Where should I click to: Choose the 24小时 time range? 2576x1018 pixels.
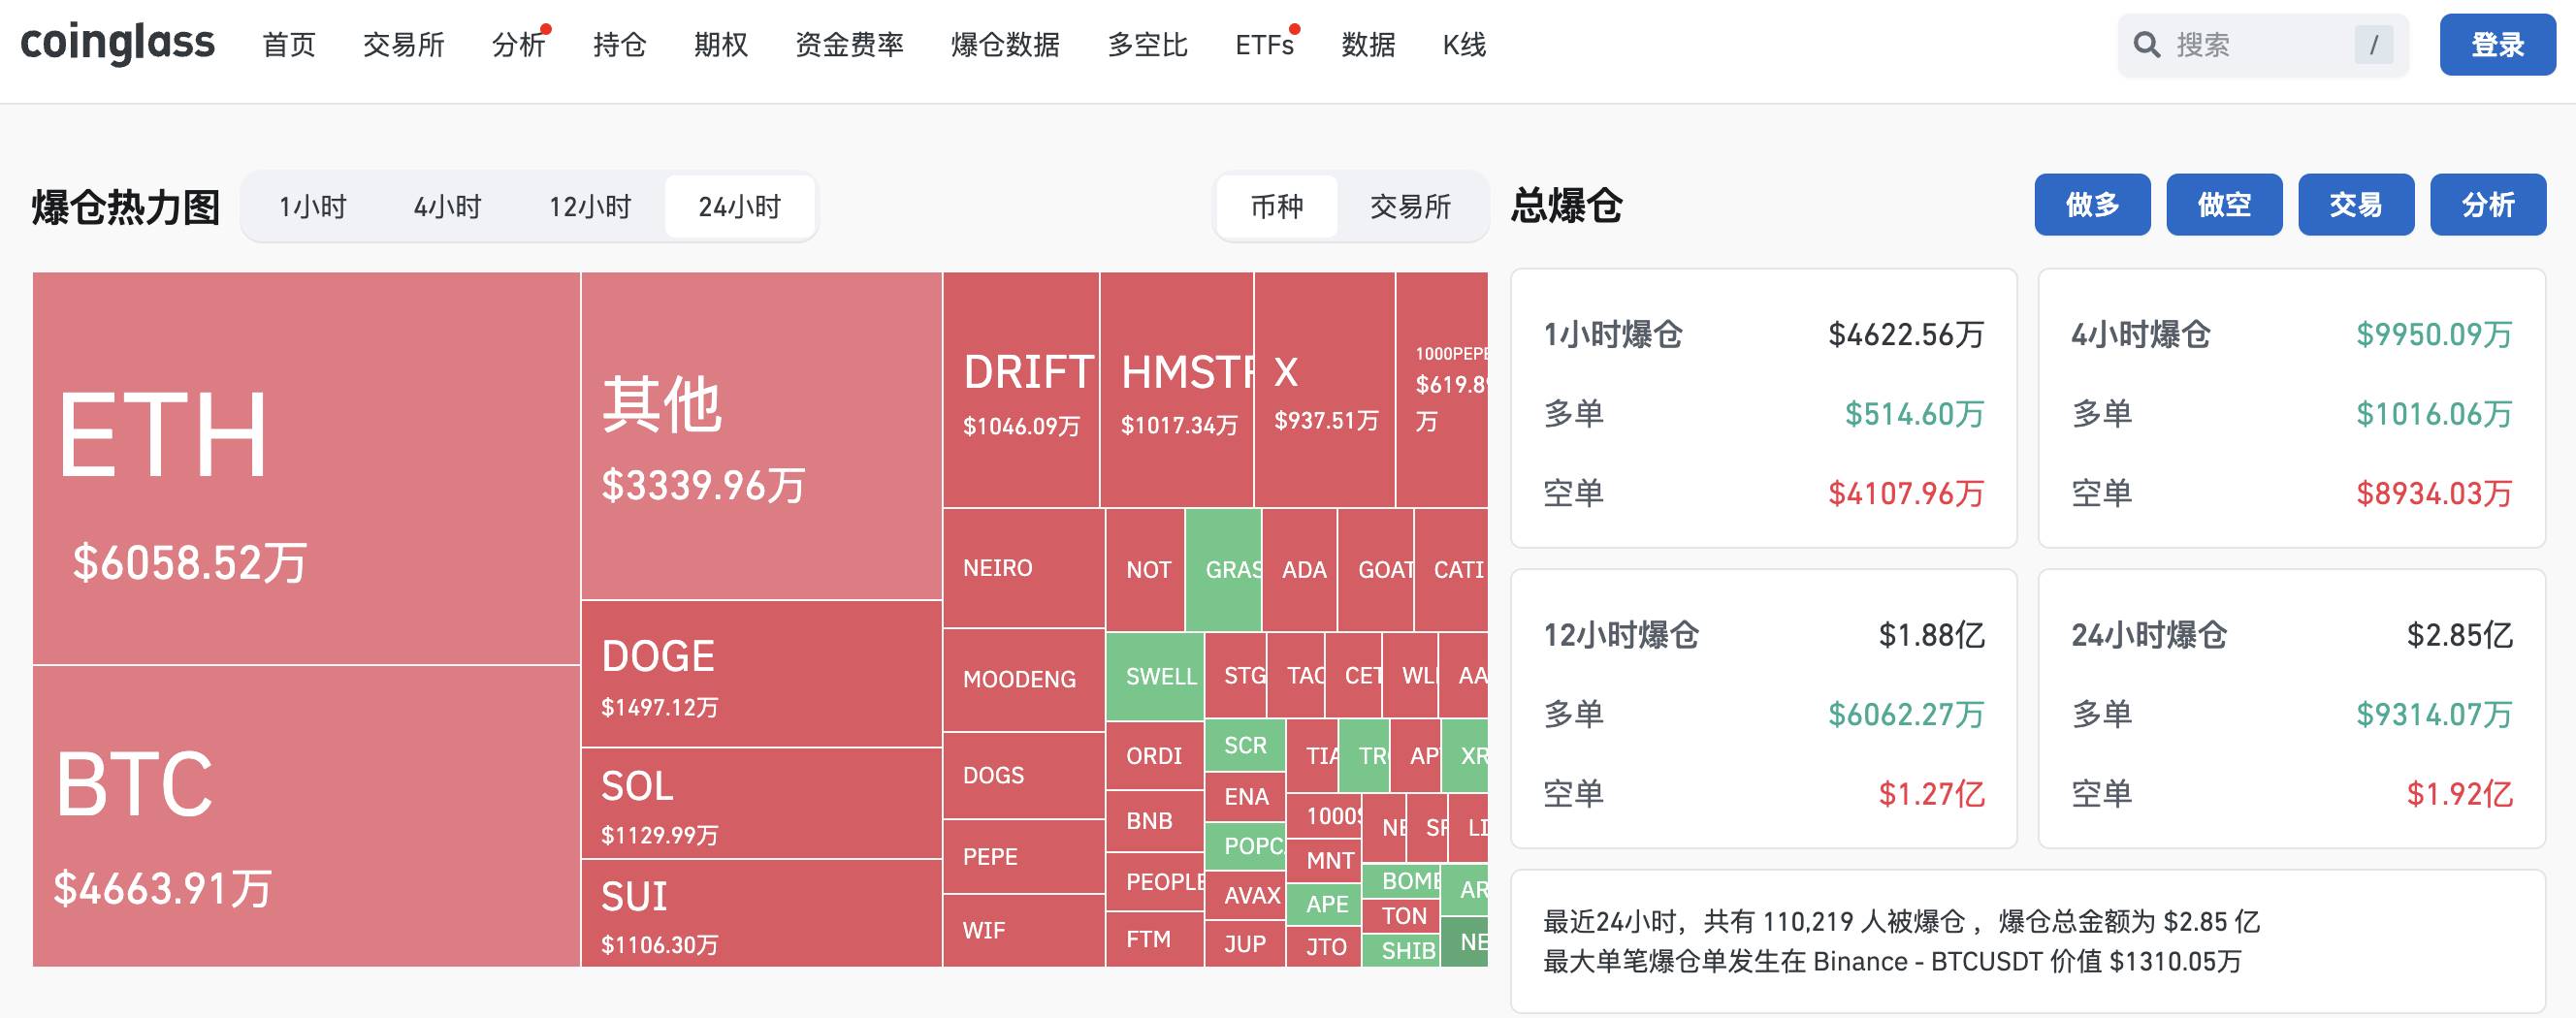739,207
